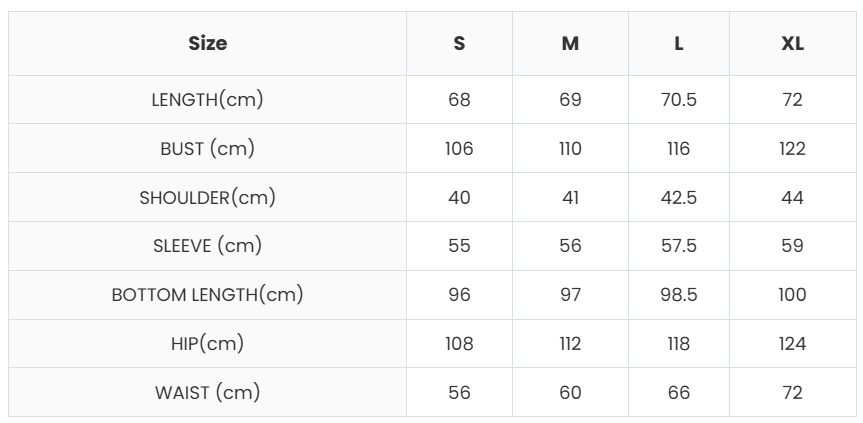Click the BOTTOM LENGTH(cm) row label
The width and height of the screenshot is (863, 423).
click(x=207, y=295)
